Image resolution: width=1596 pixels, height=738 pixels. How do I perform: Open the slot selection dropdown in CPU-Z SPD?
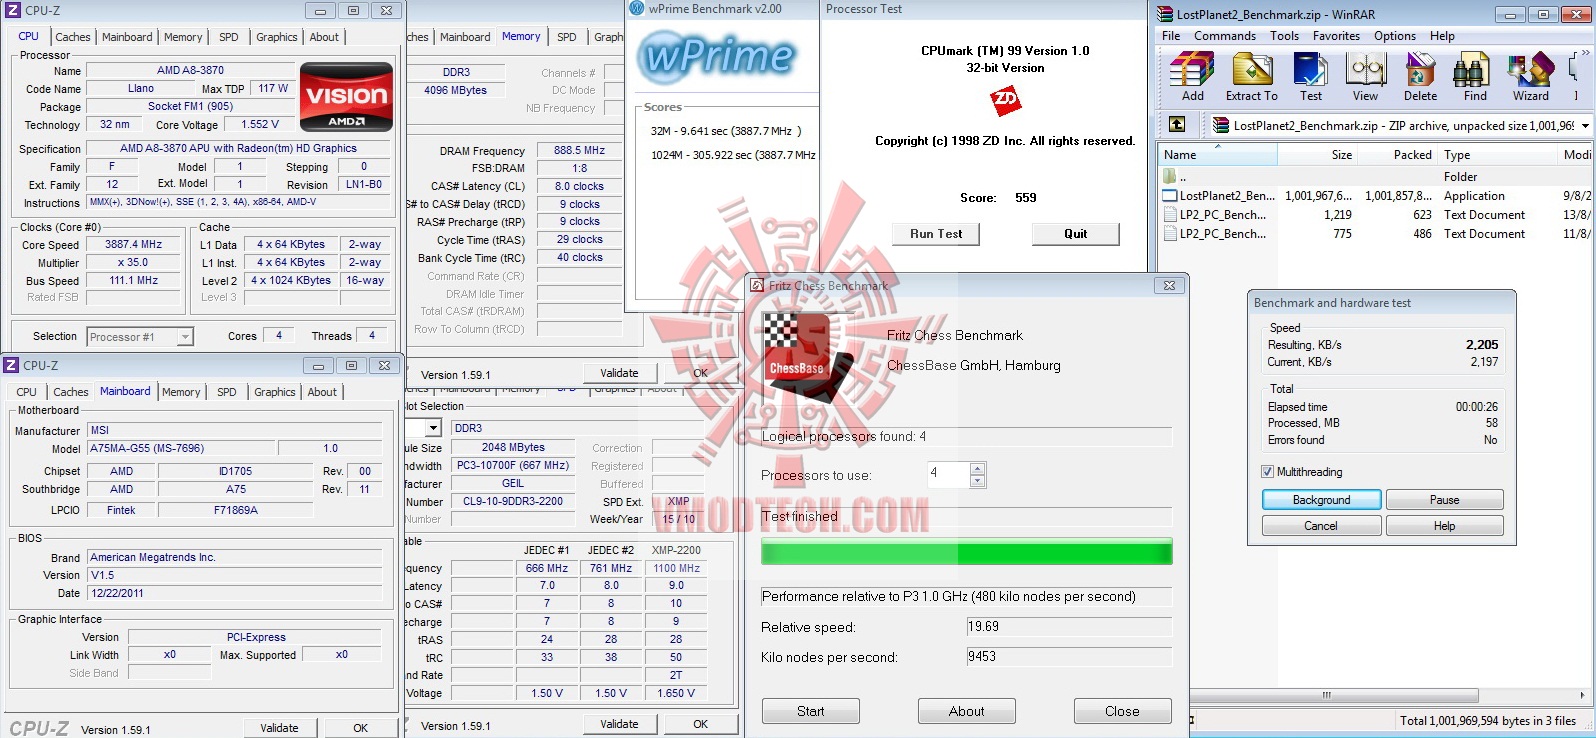pyautogui.click(x=433, y=428)
